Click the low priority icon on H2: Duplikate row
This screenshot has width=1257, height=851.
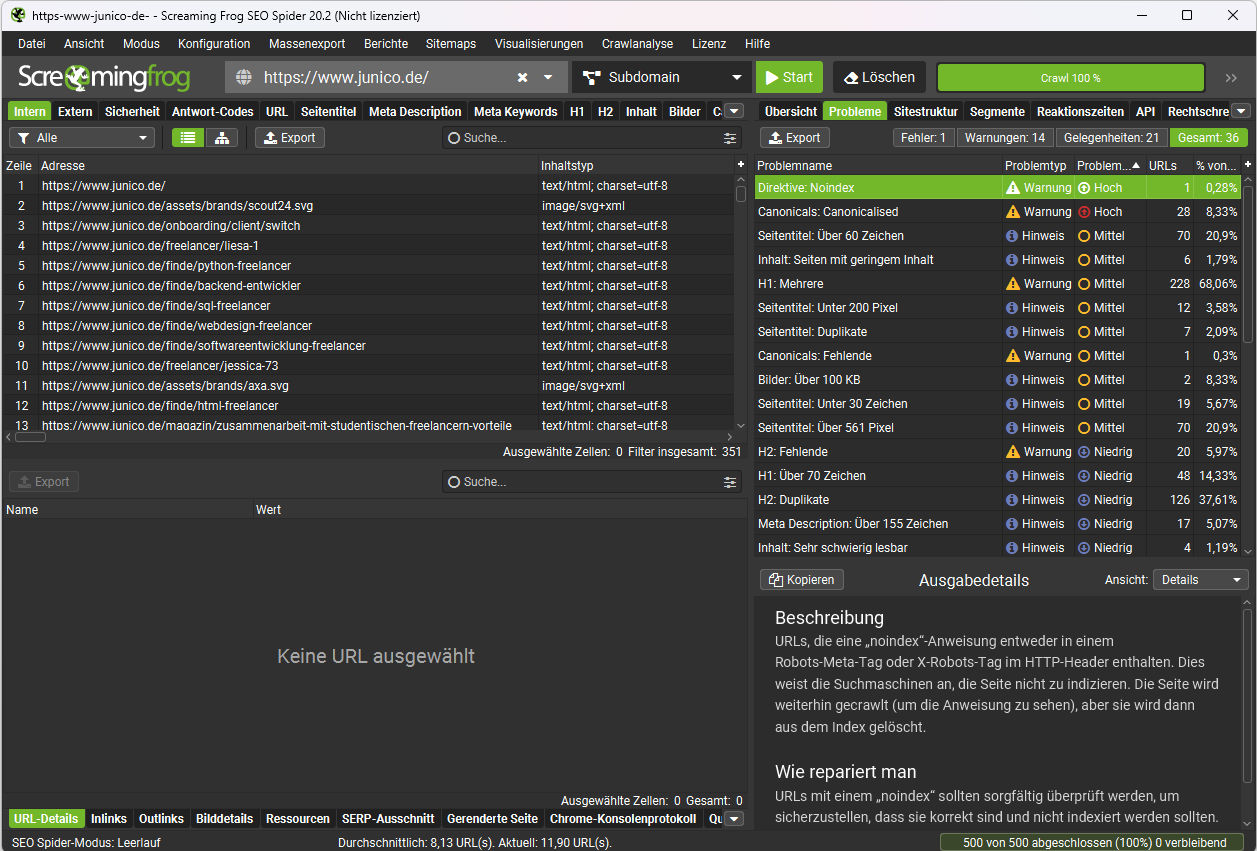pyautogui.click(x=1083, y=500)
